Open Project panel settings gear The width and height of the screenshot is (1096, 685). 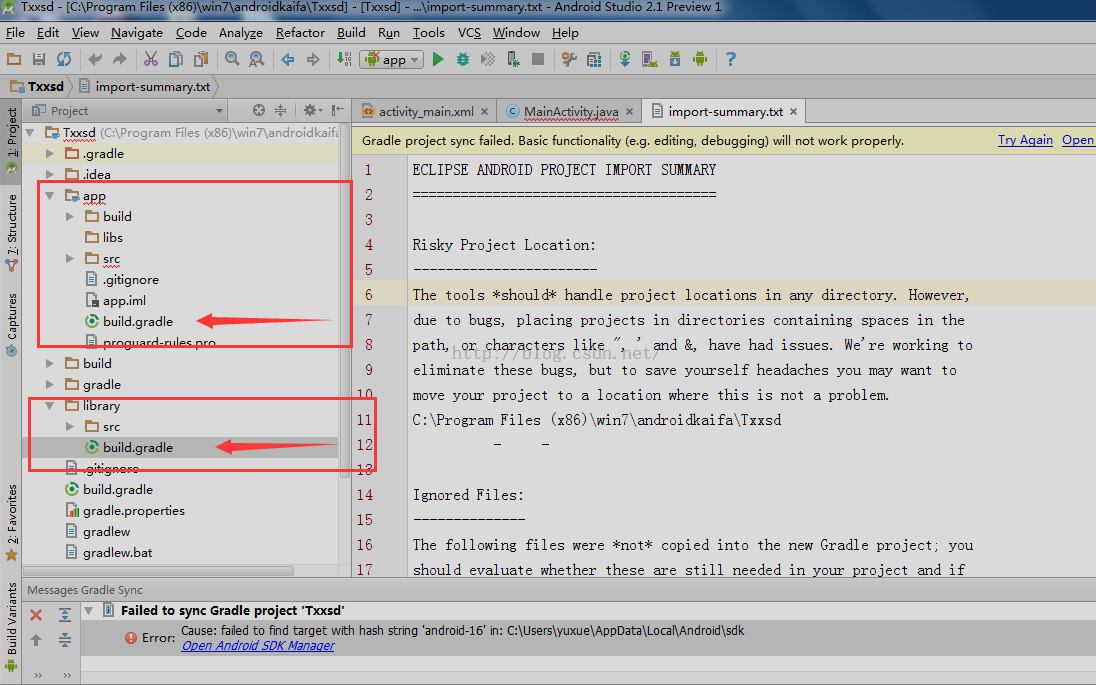coord(312,110)
